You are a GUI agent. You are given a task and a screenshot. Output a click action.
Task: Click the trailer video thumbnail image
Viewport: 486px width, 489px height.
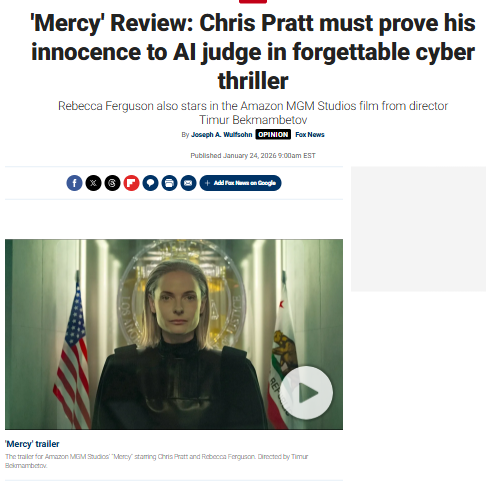click(x=174, y=334)
